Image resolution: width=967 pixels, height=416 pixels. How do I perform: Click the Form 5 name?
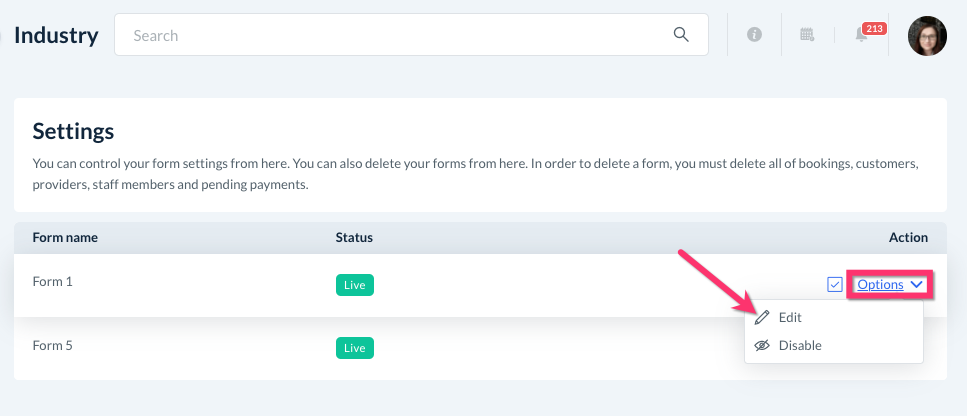coord(53,346)
